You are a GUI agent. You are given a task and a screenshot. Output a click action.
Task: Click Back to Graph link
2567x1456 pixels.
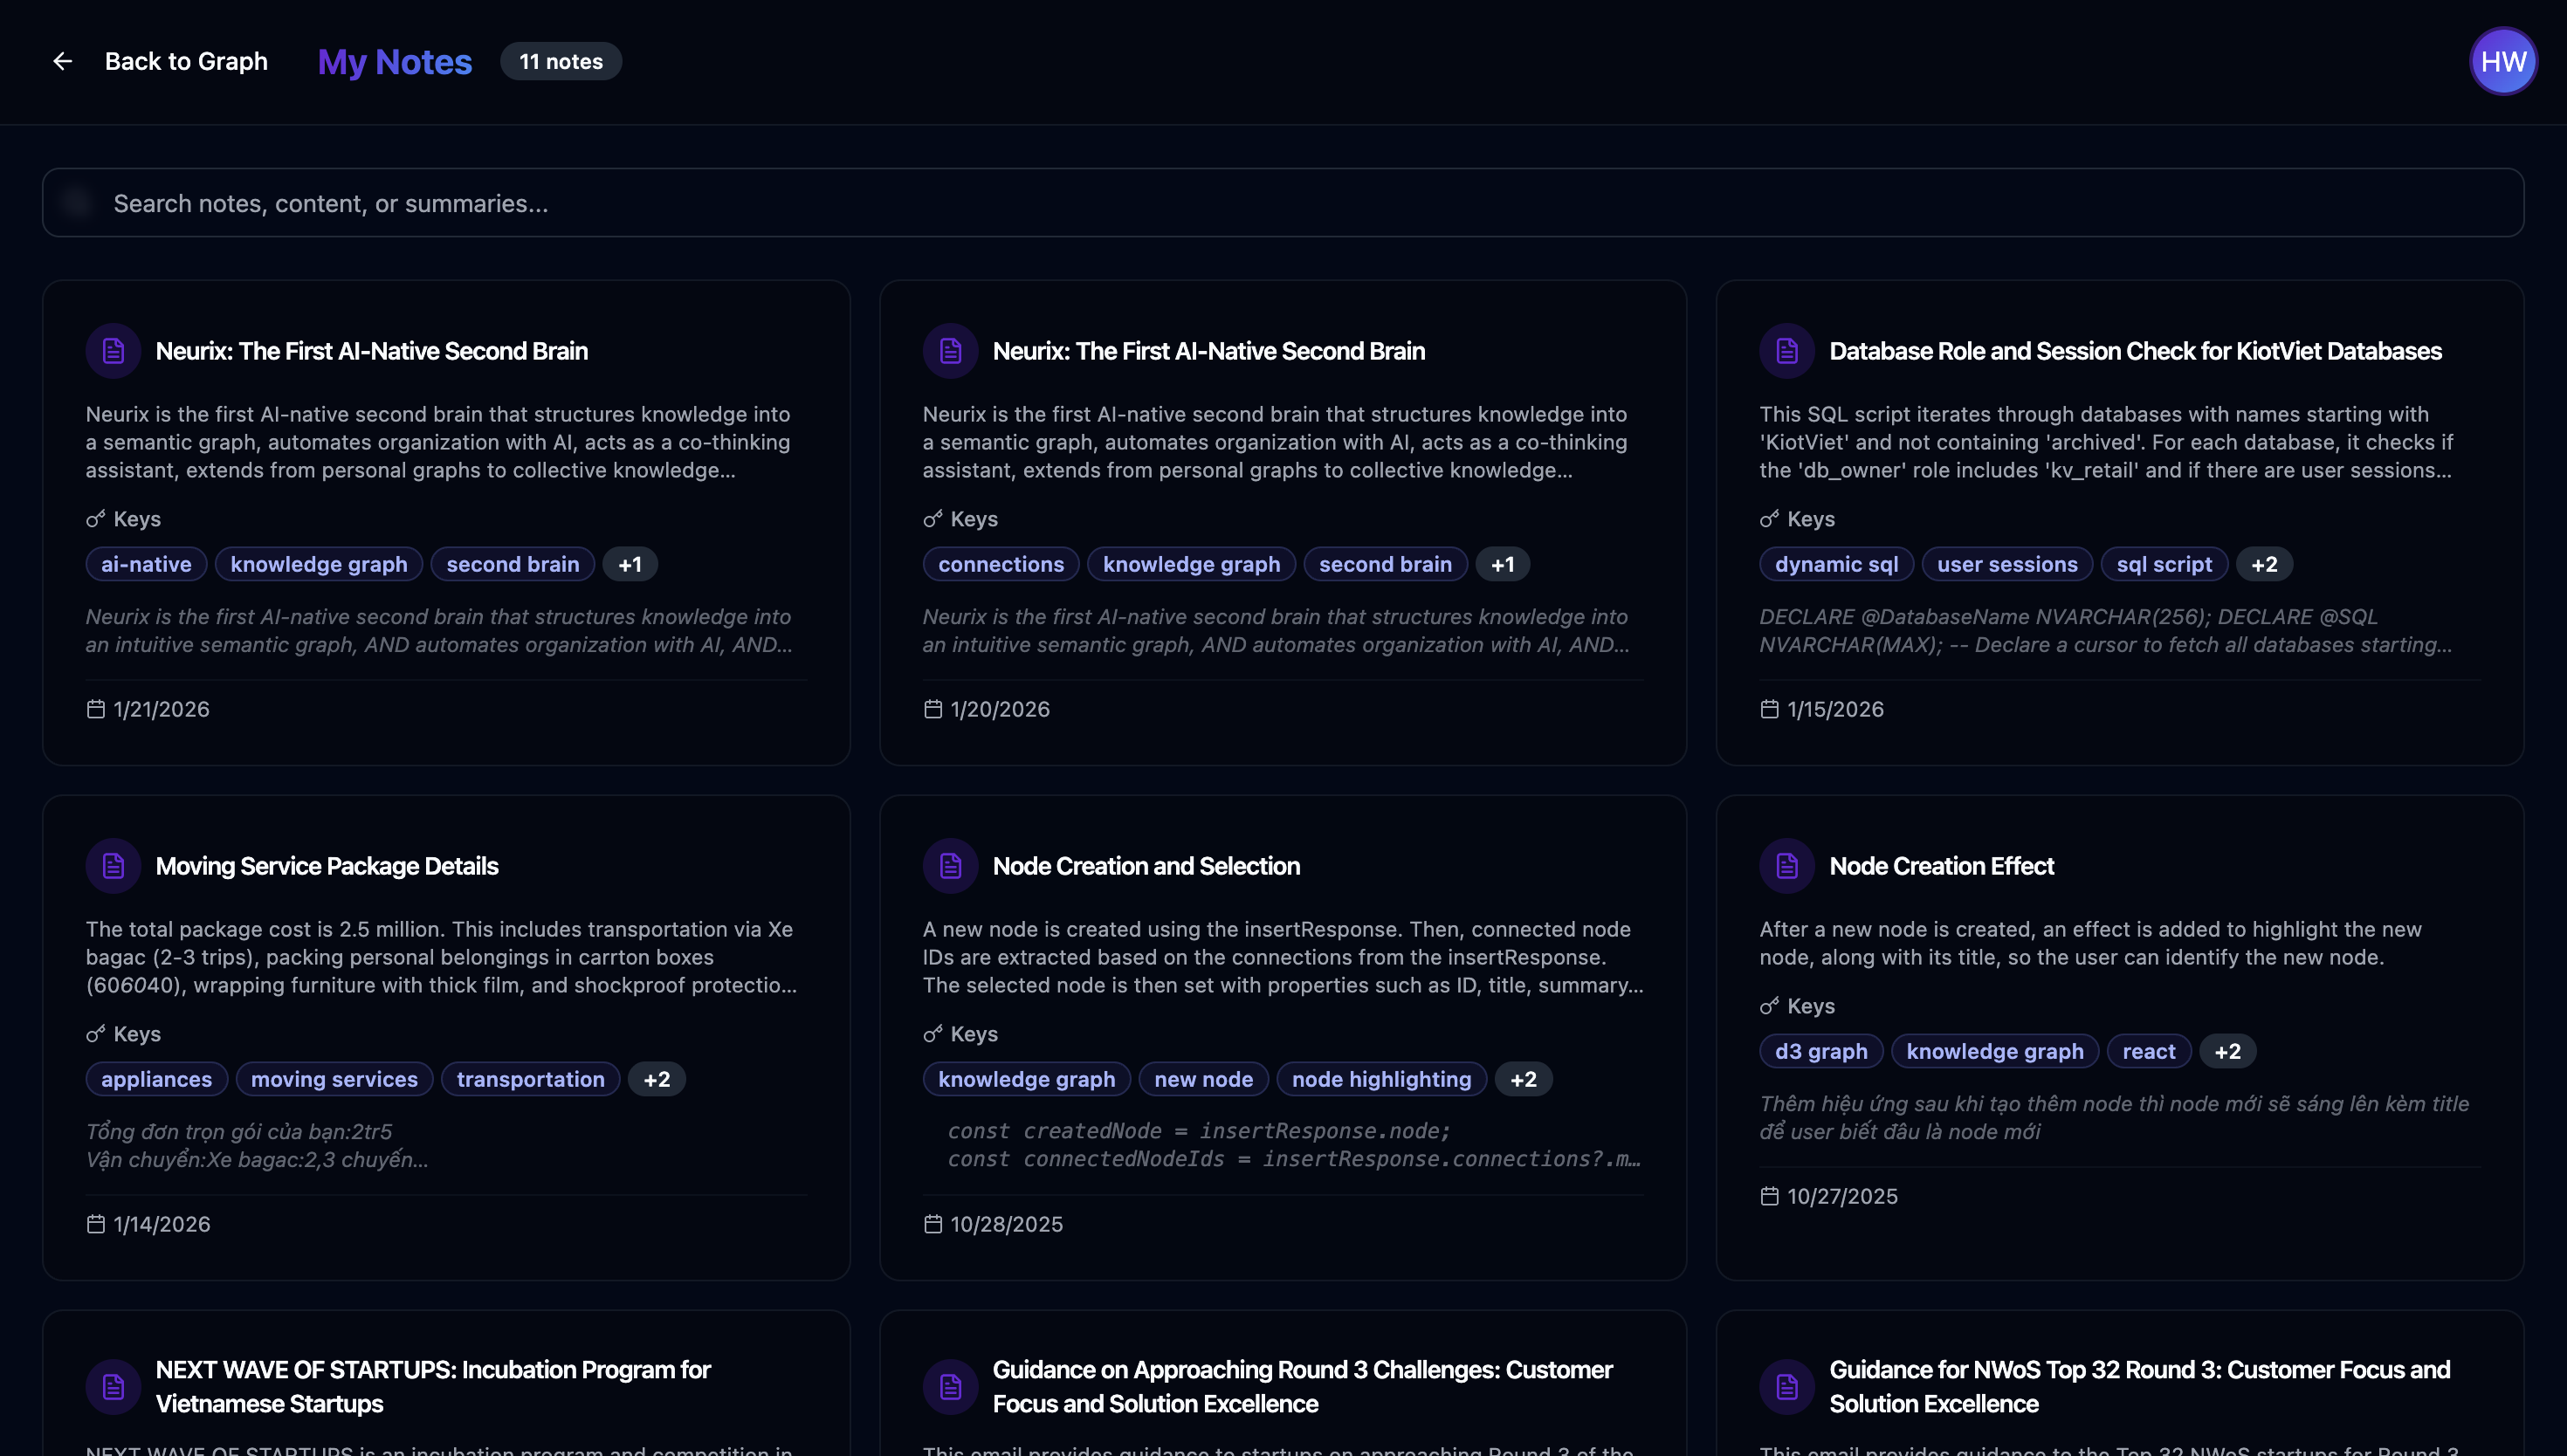point(186,62)
